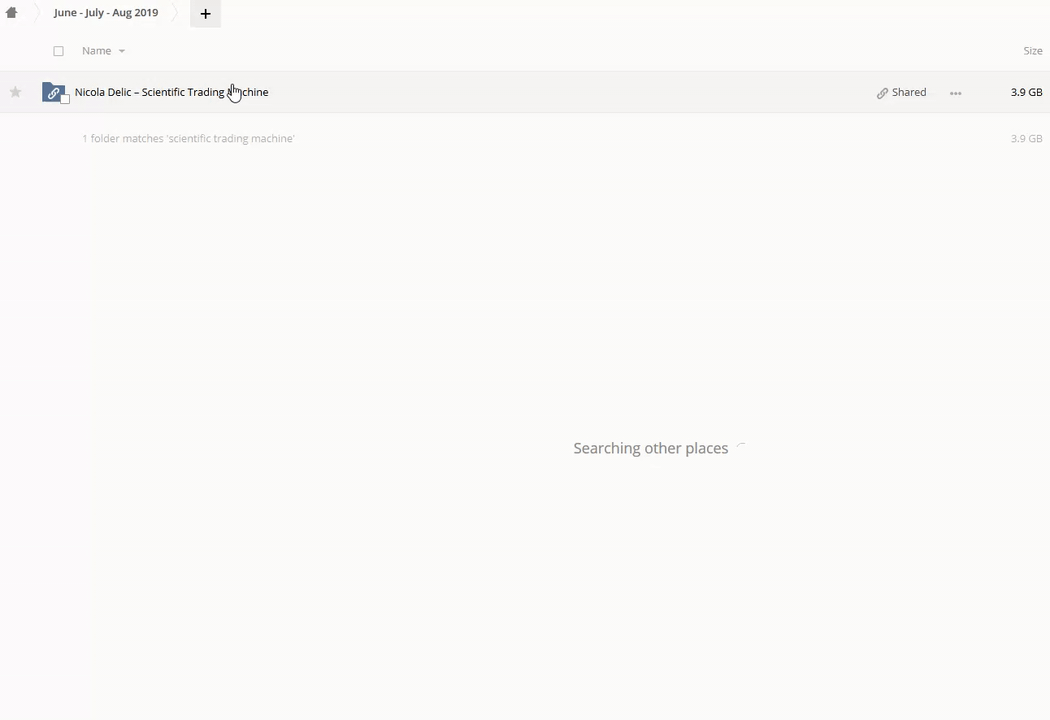Toggle the sort arrow beside Name
This screenshot has height=720, width=1050.
click(x=122, y=51)
